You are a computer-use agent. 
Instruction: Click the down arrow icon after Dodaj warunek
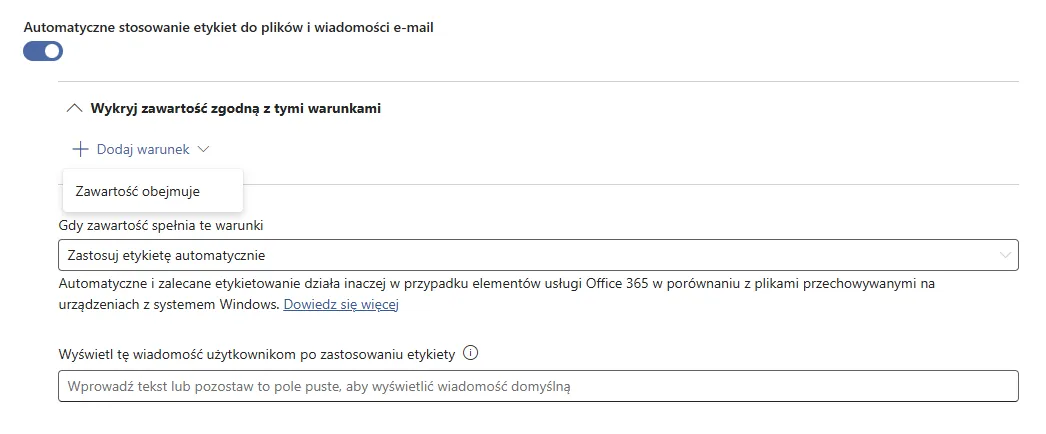(204, 149)
